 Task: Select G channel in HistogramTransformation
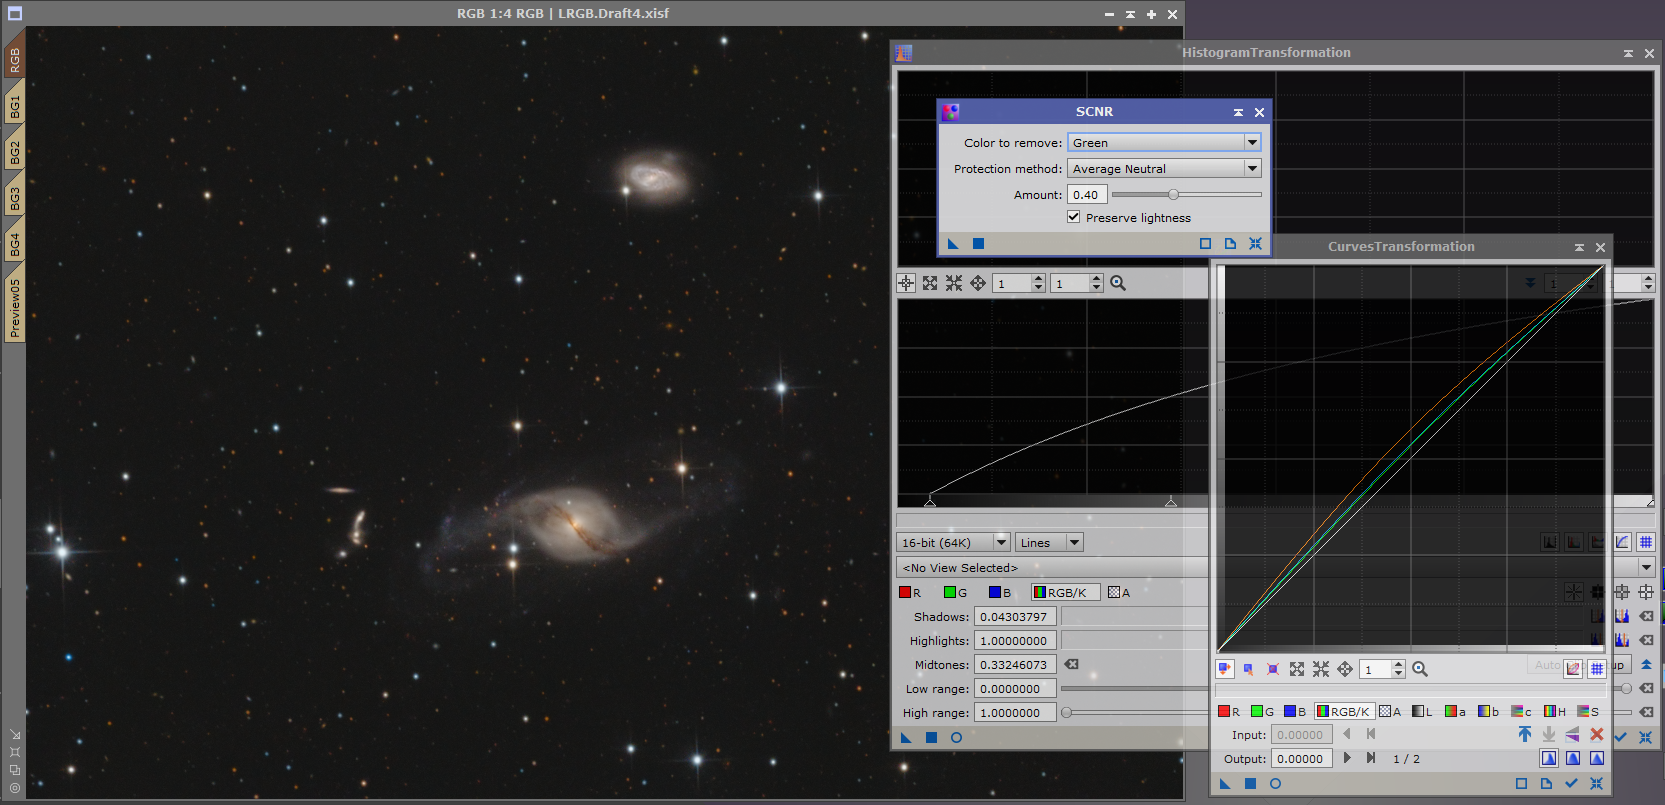coord(956,592)
